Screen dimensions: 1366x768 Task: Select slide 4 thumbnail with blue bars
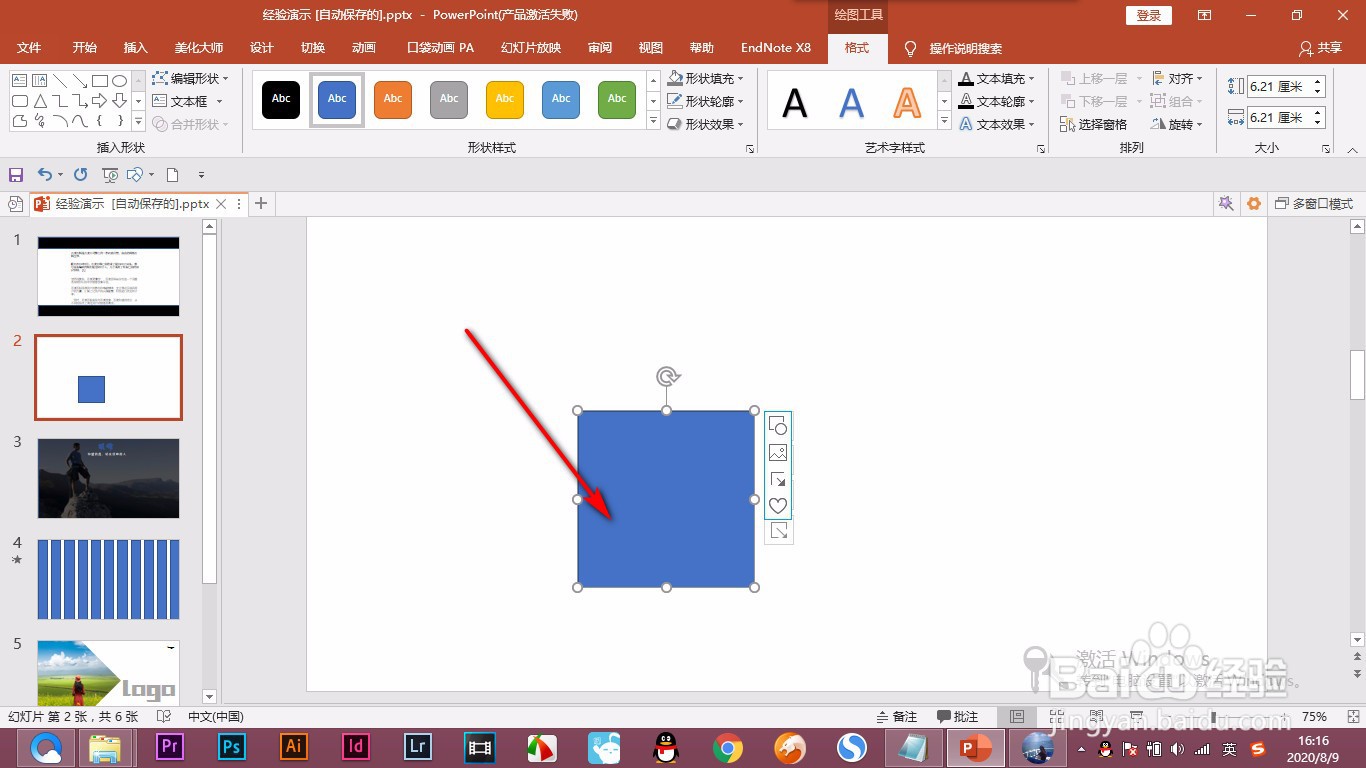coord(108,579)
